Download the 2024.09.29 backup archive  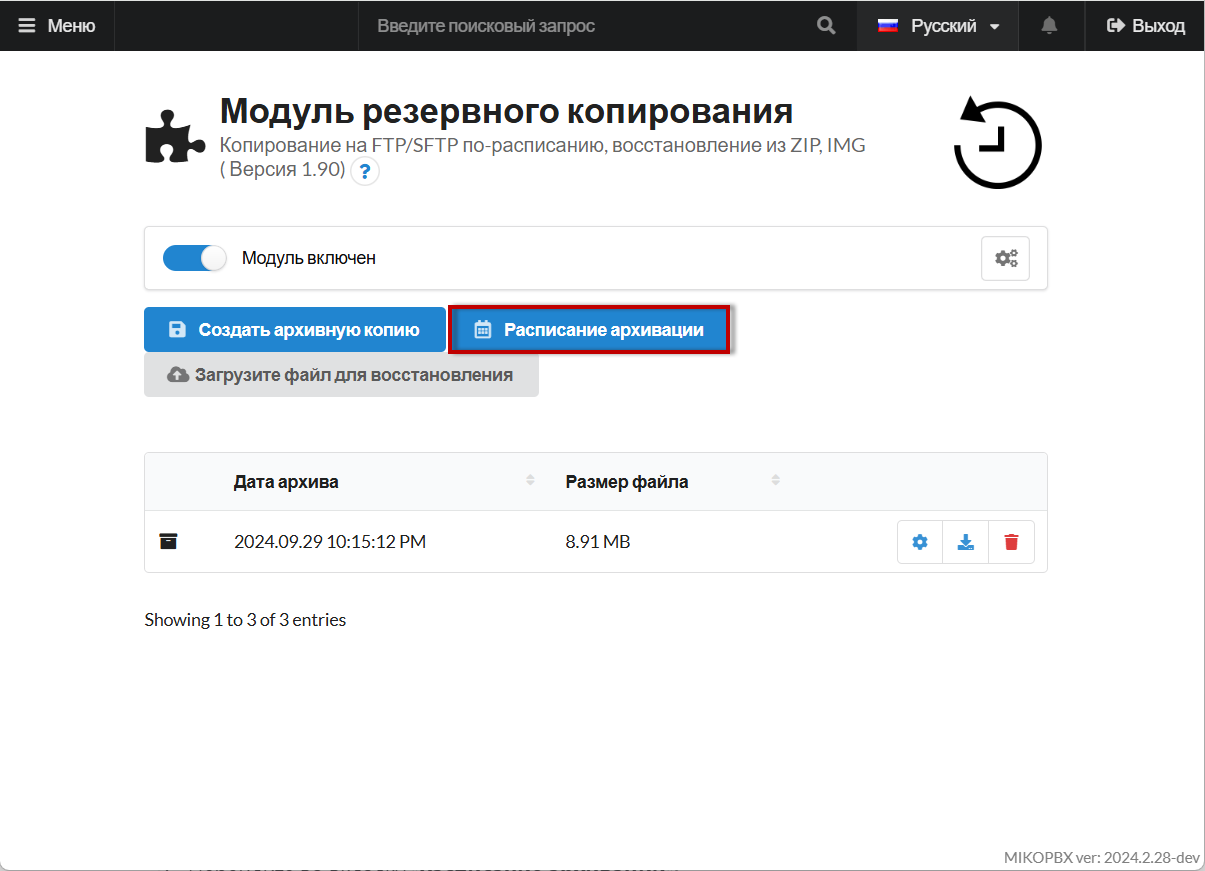(x=966, y=542)
